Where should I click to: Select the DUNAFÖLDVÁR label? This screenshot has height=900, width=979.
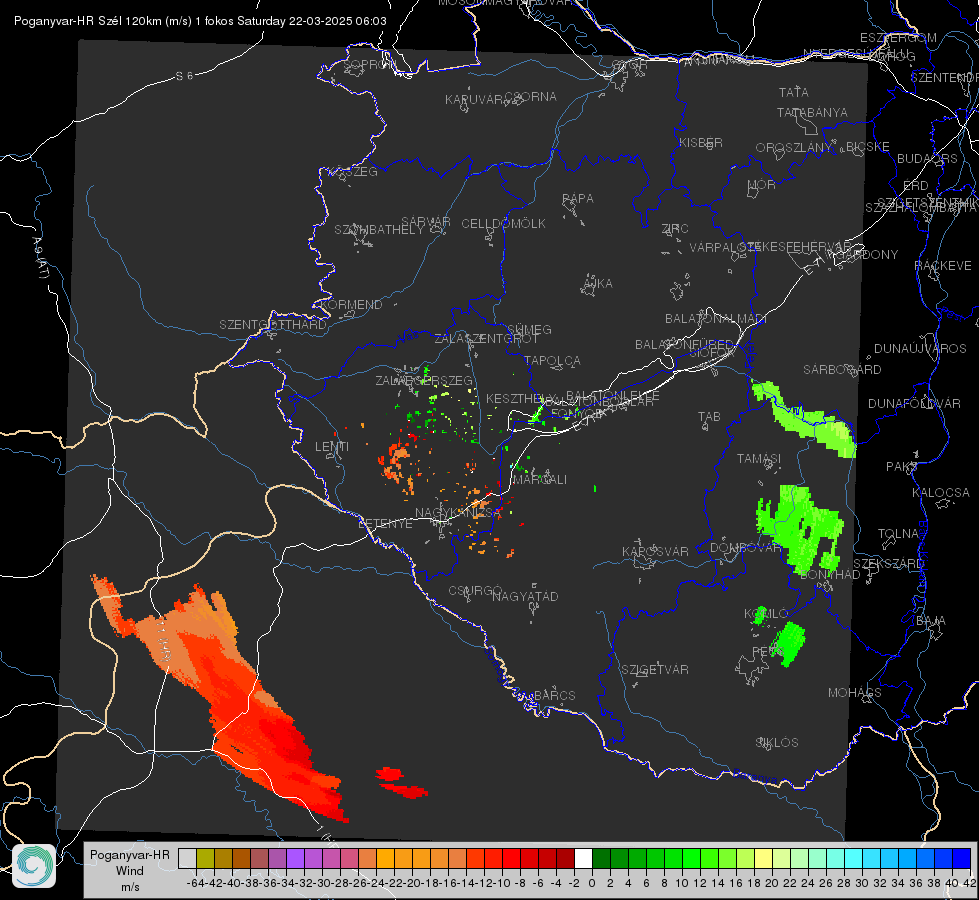(x=914, y=403)
